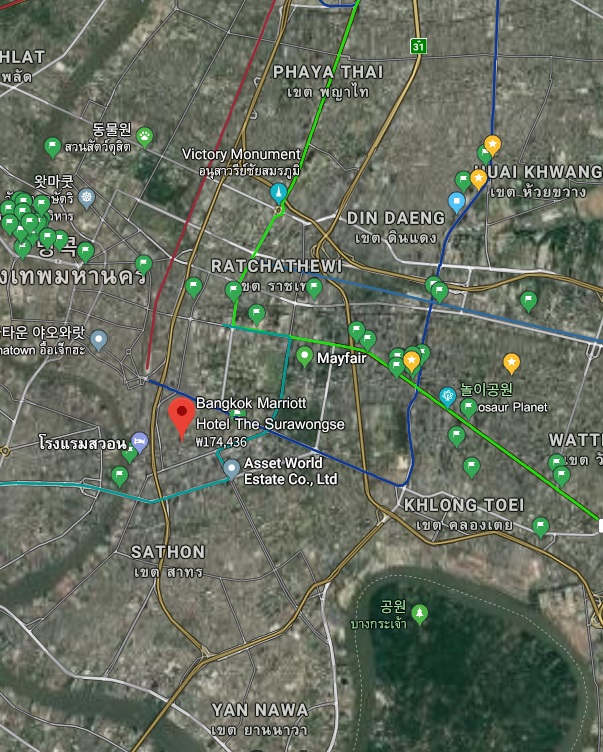This screenshot has width=603, height=752.
Task: Click the Bangkok Marriott Hotel The Surawongse label
Action: click(270, 413)
